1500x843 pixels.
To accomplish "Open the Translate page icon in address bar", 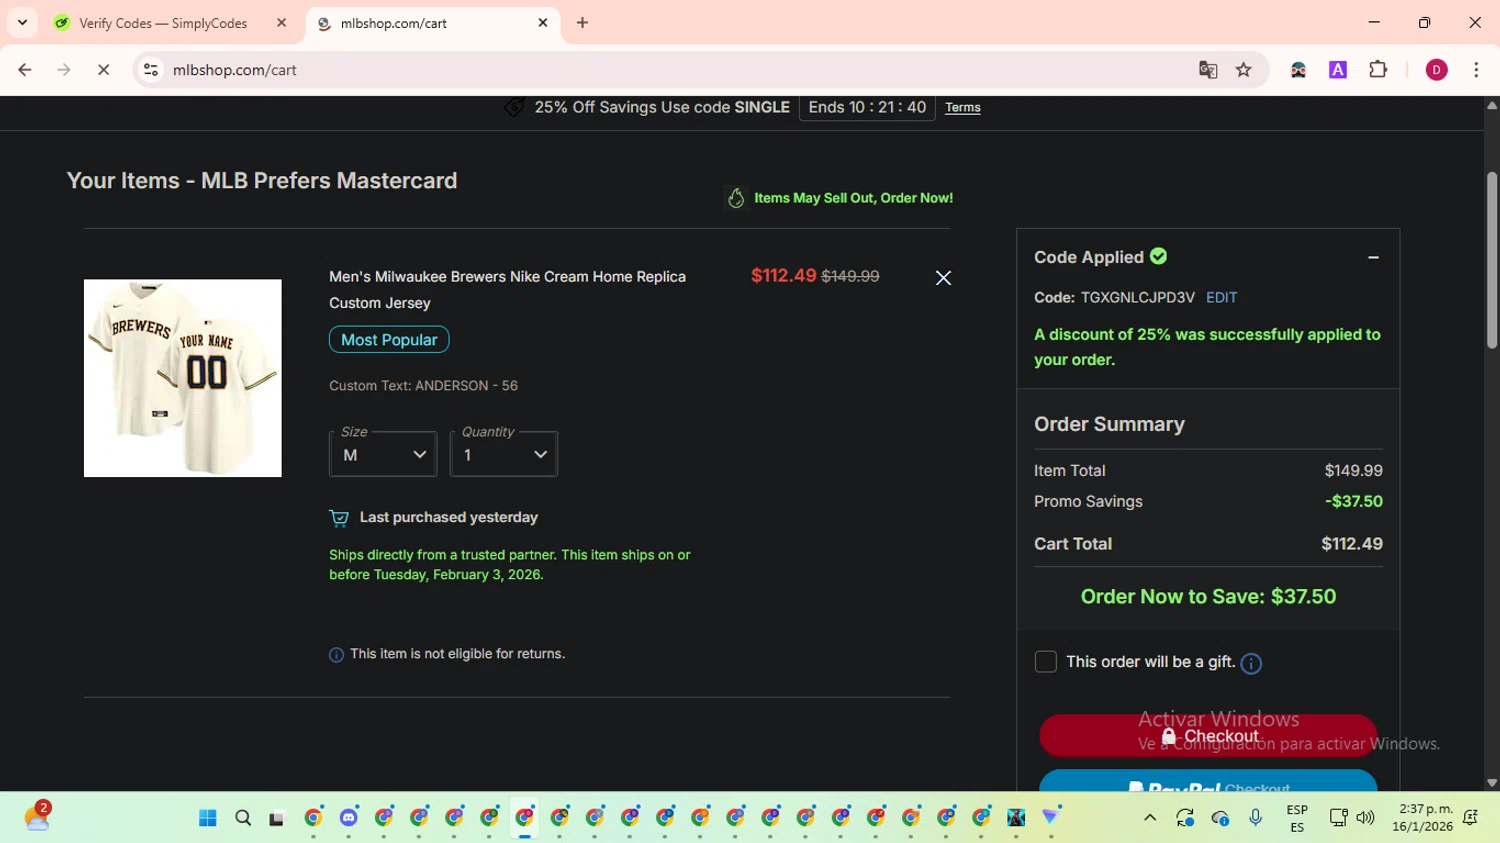I will point(1208,70).
